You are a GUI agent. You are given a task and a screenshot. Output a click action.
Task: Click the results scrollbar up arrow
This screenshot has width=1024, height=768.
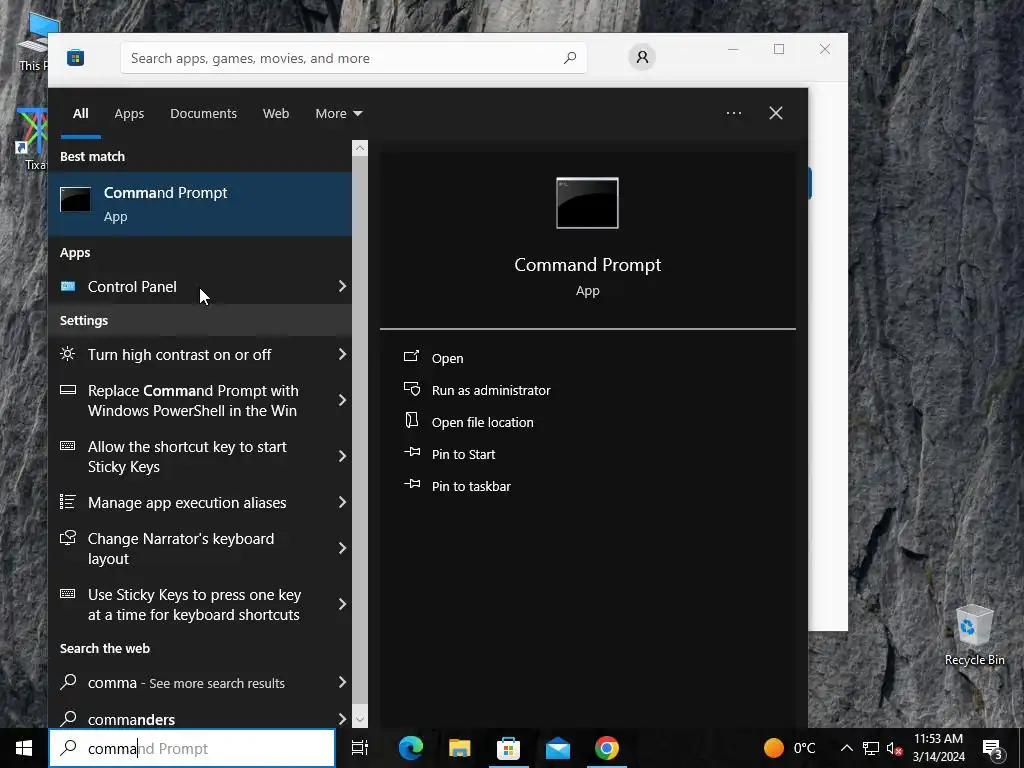tap(360, 148)
